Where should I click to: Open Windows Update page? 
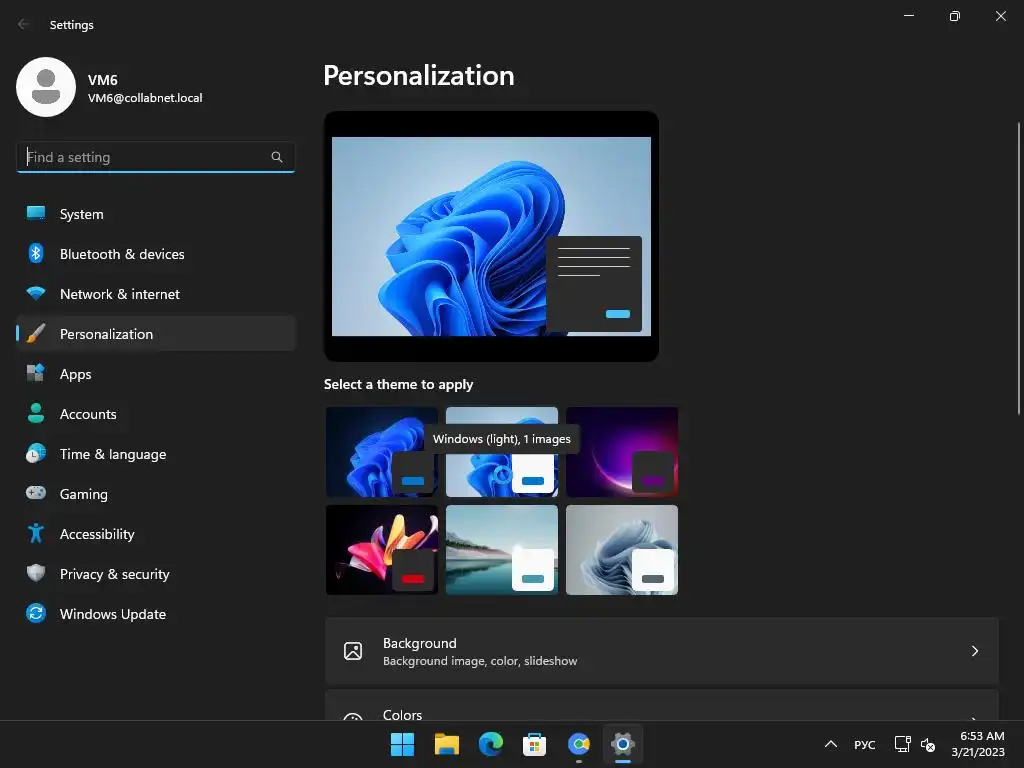[155, 613]
